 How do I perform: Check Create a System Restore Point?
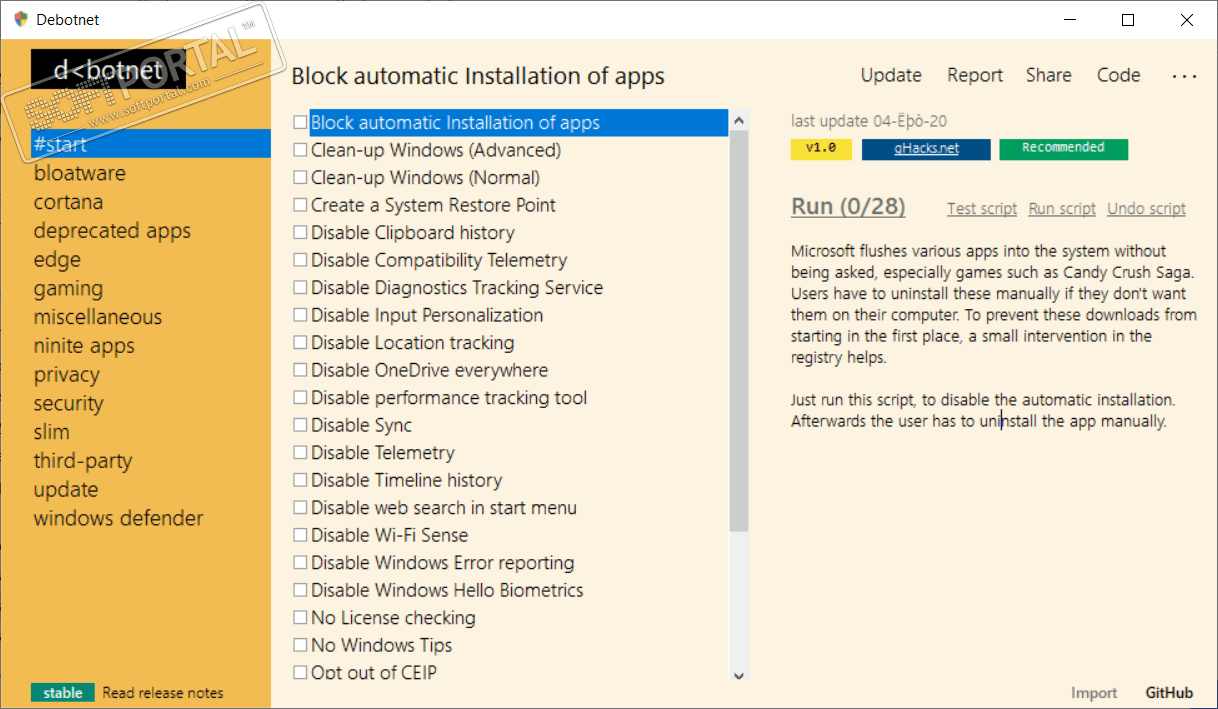point(300,205)
